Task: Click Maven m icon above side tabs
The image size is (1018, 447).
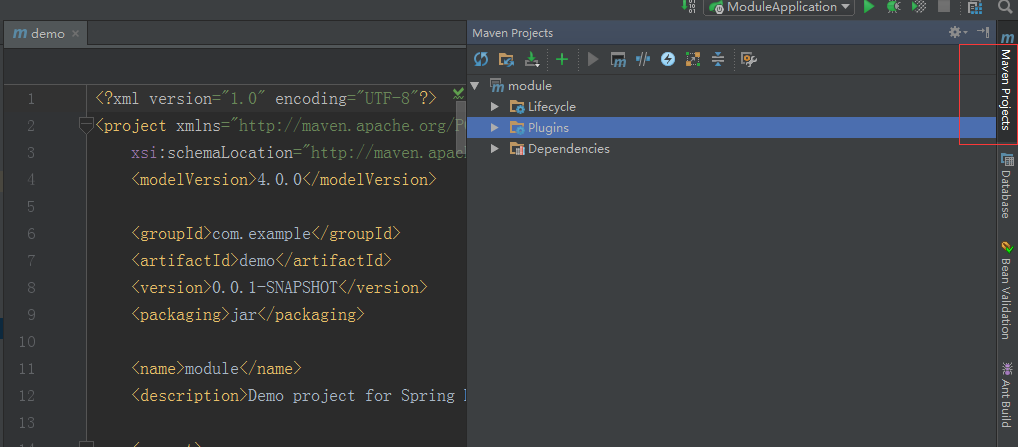Action: click(x=1008, y=38)
